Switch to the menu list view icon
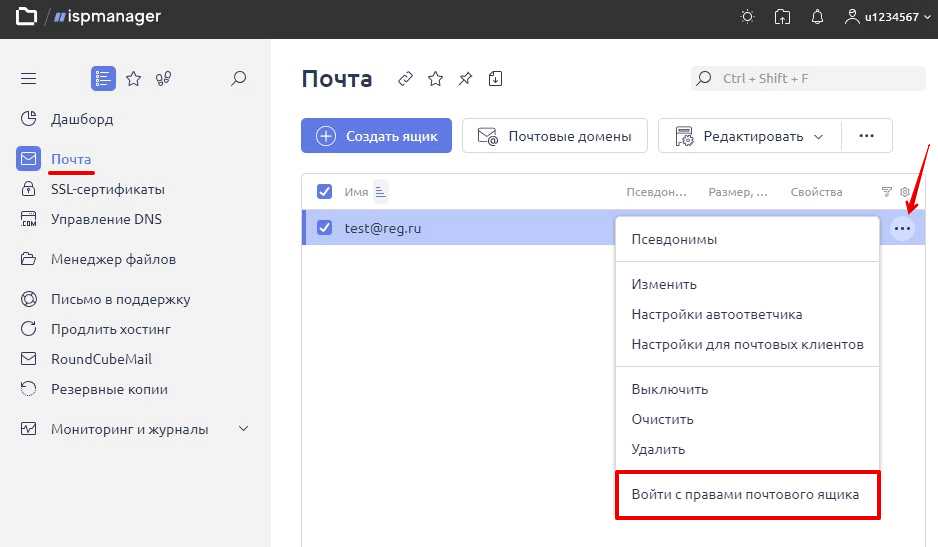This screenshot has width=938, height=547. tap(103, 78)
